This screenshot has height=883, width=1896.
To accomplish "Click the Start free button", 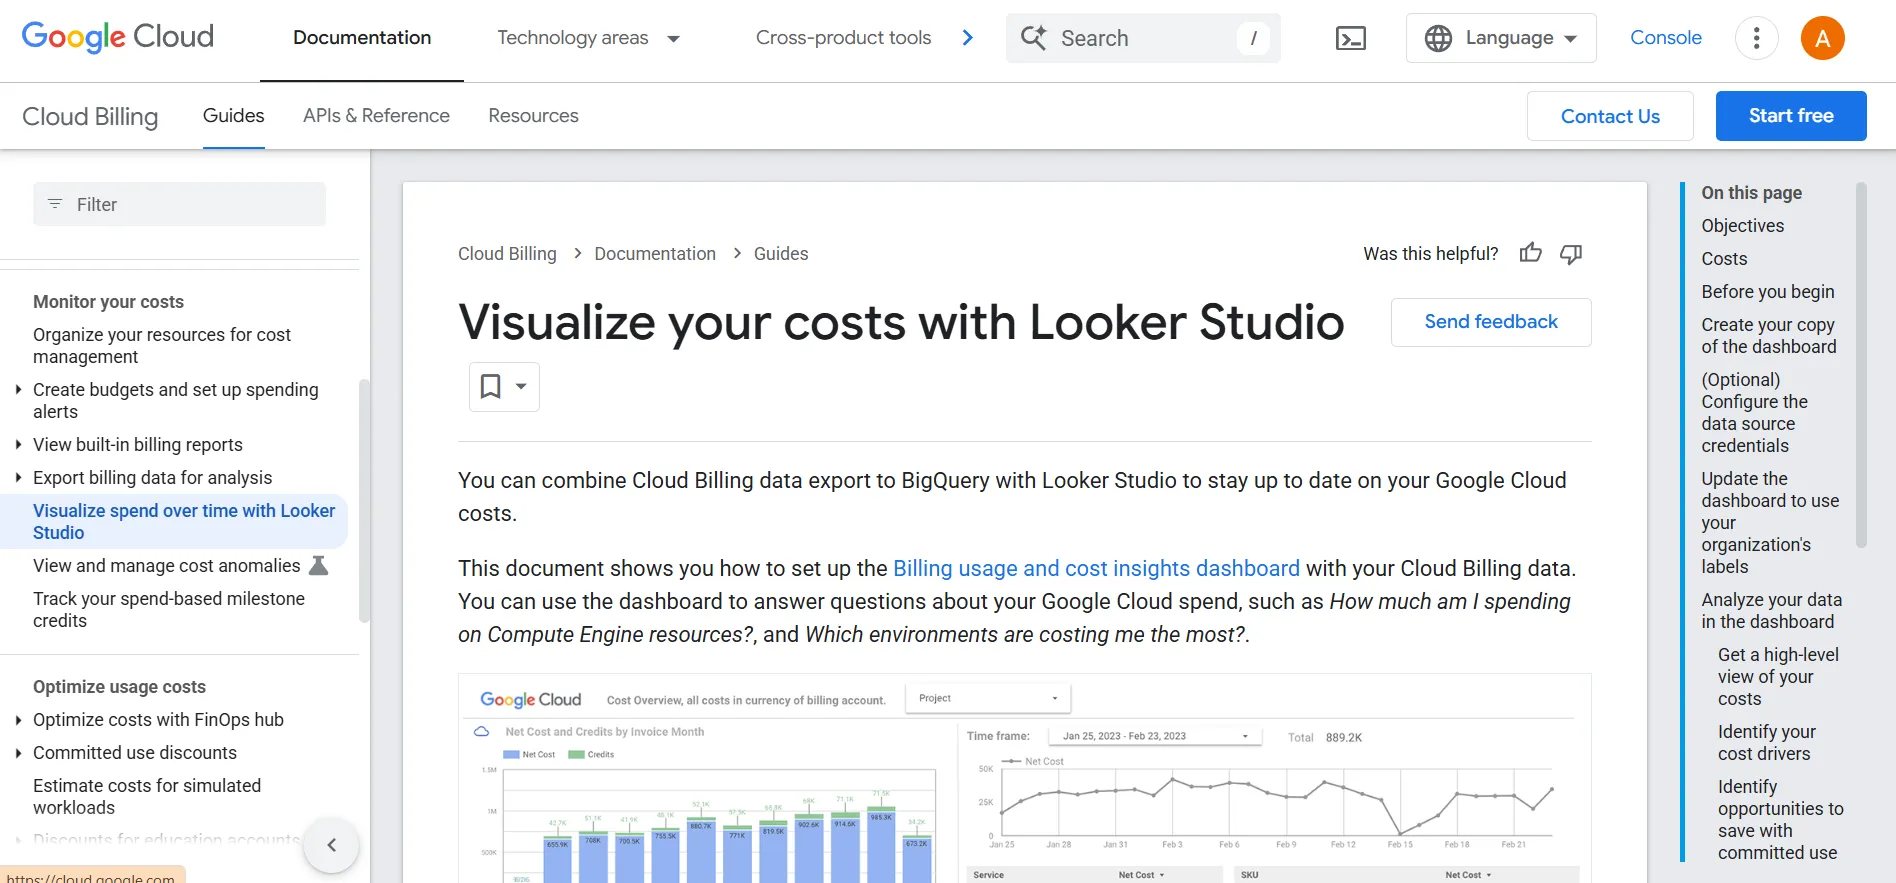I will (x=1791, y=116).
